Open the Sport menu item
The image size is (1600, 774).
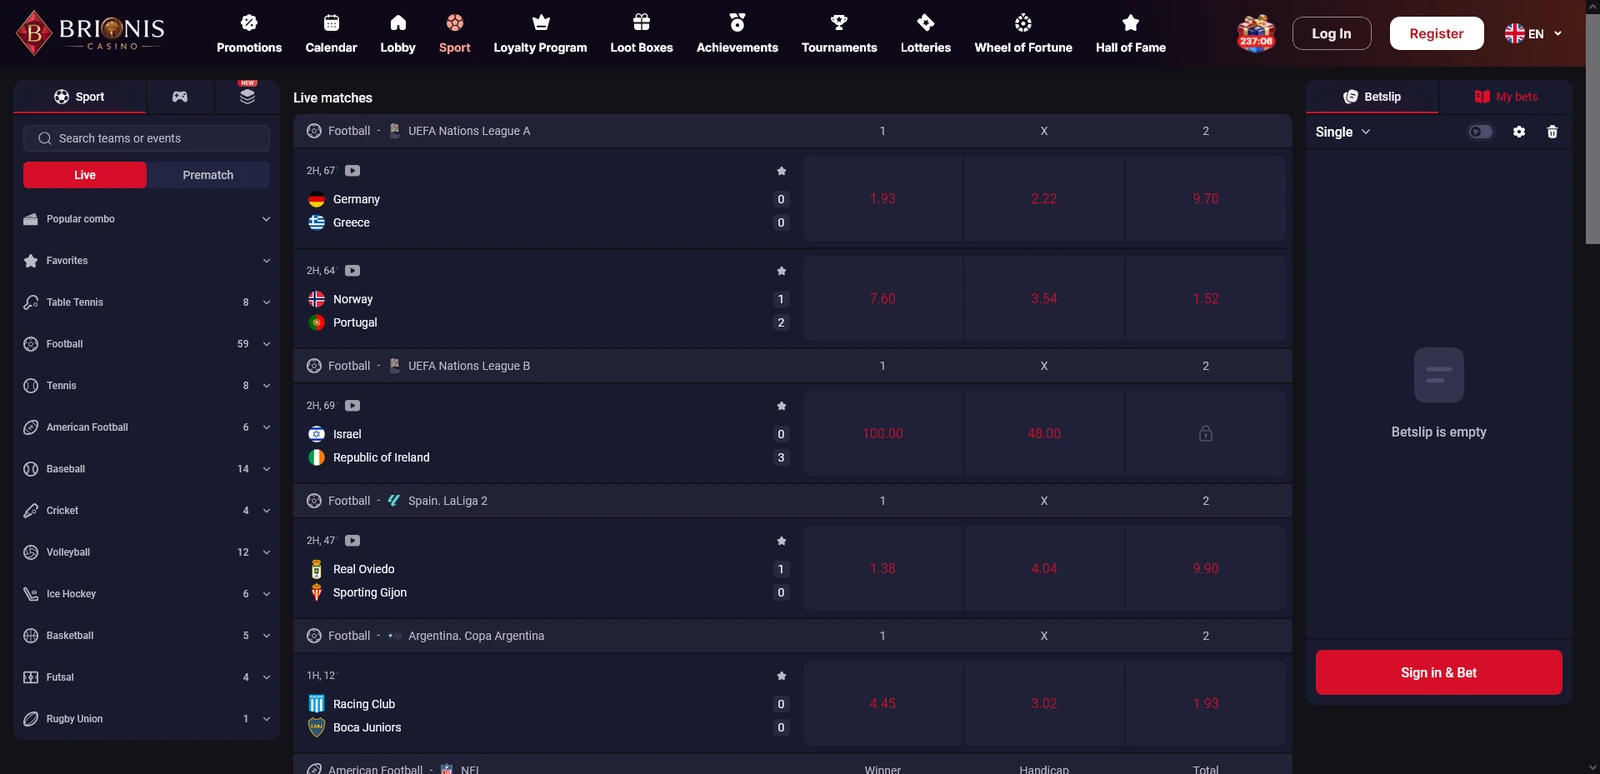tap(454, 34)
